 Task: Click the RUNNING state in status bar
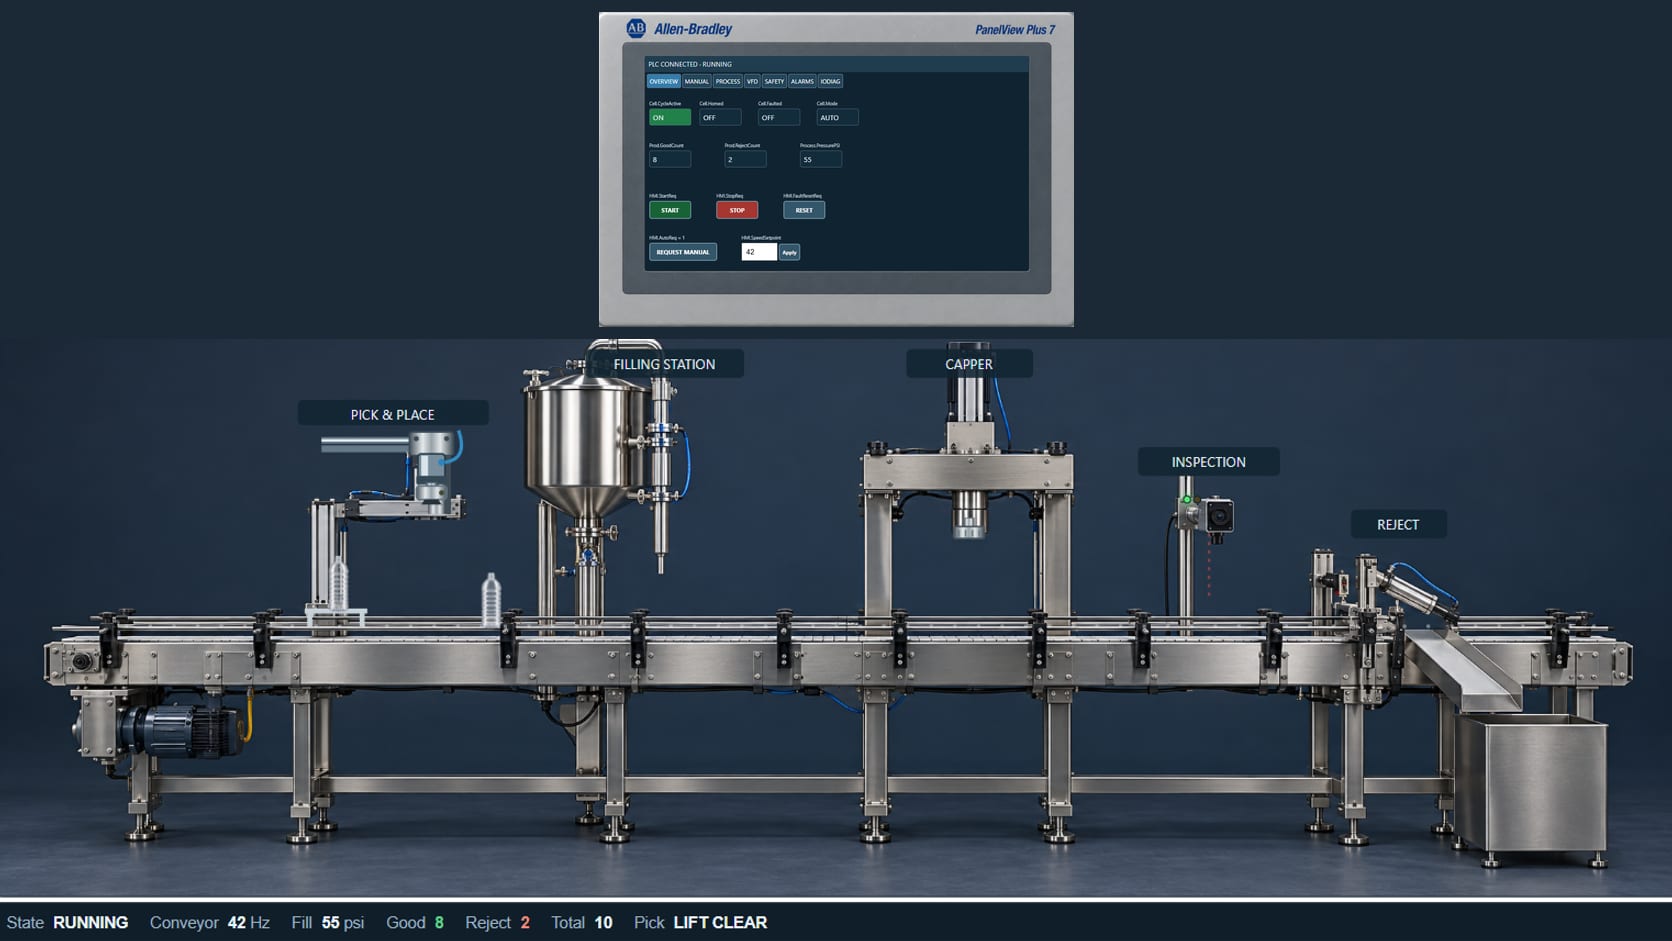pos(90,922)
